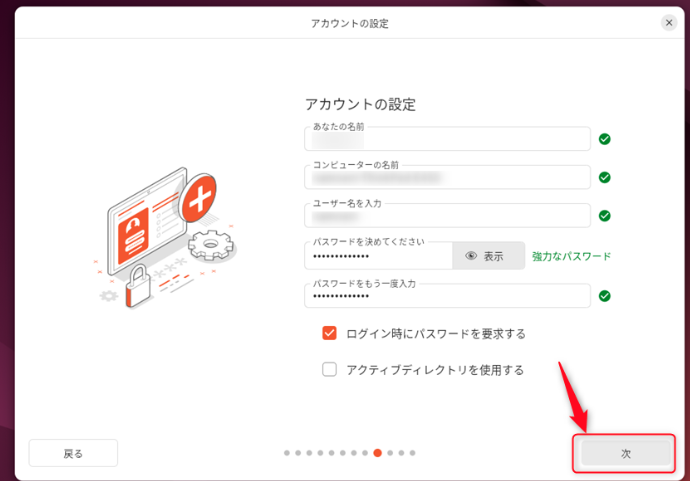
Task: Uncheck ログイン時にパスワードを要求する checkbox
Action: pyautogui.click(x=329, y=333)
